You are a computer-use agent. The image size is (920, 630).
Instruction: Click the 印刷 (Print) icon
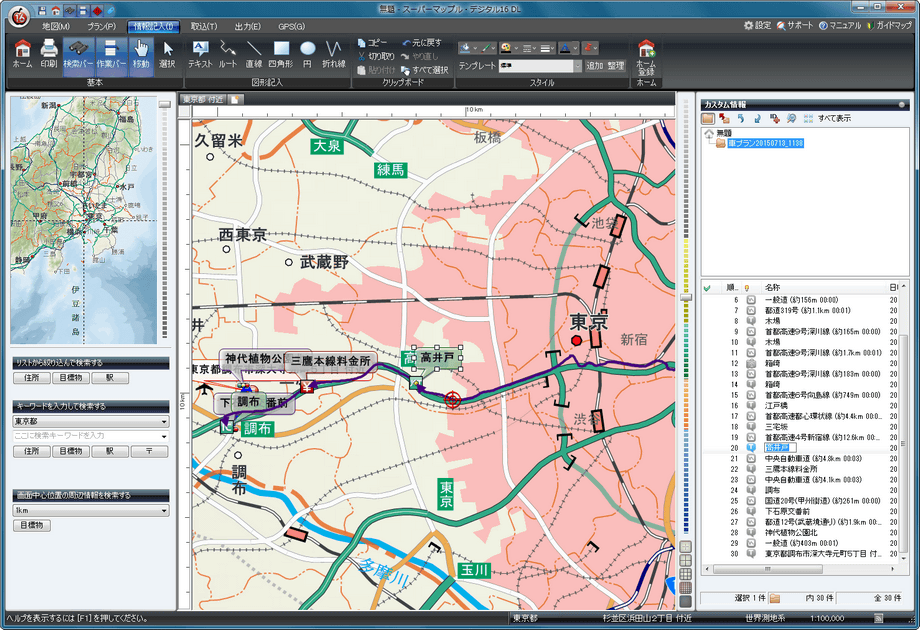pos(49,54)
